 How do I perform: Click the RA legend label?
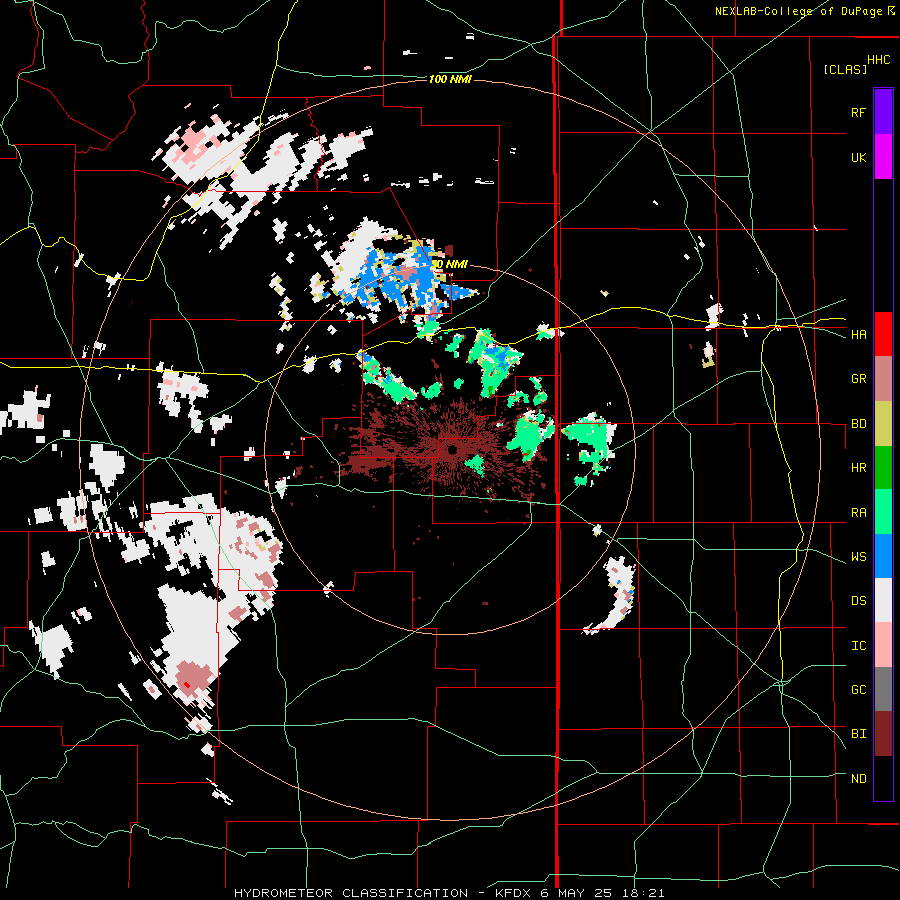(858, 513)
